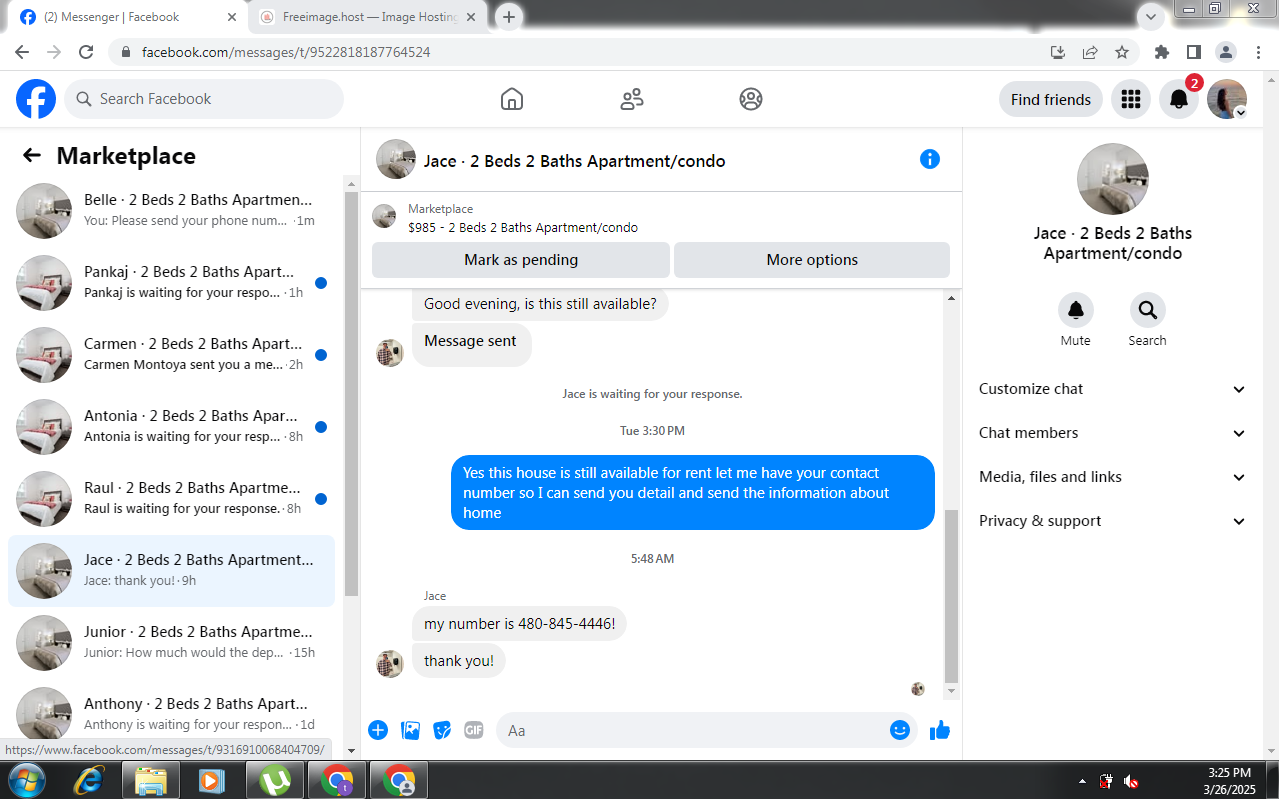1279x799 pixels.
Task: Show hidden system tray icons arrow
Action: 1082,781
